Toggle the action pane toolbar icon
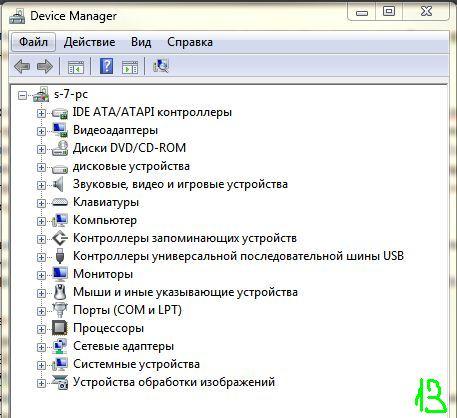This screenshot has width=457, height=418. pos(130,67)
